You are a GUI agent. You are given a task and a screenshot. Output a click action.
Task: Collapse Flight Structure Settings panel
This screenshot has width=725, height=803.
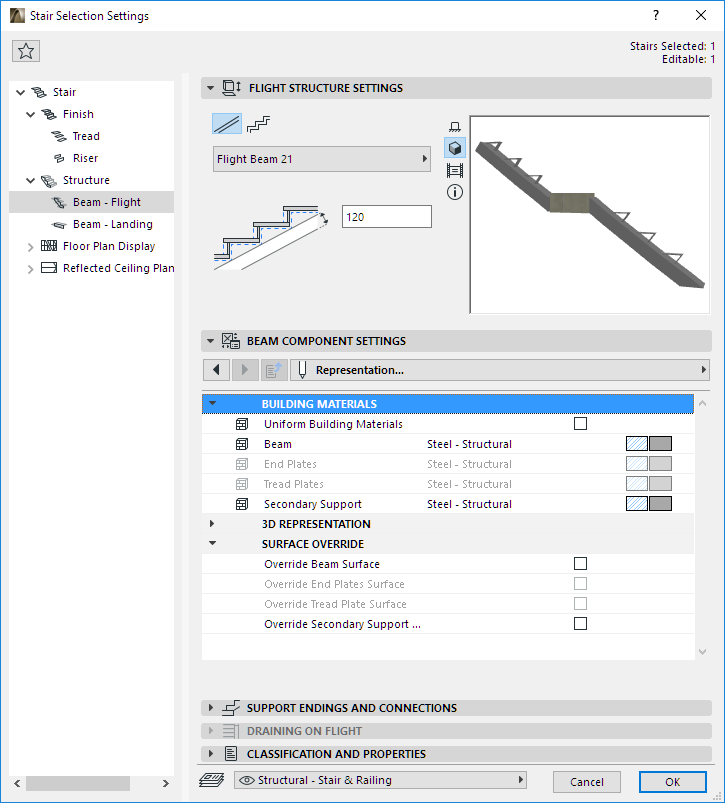[x=210, y=88]
